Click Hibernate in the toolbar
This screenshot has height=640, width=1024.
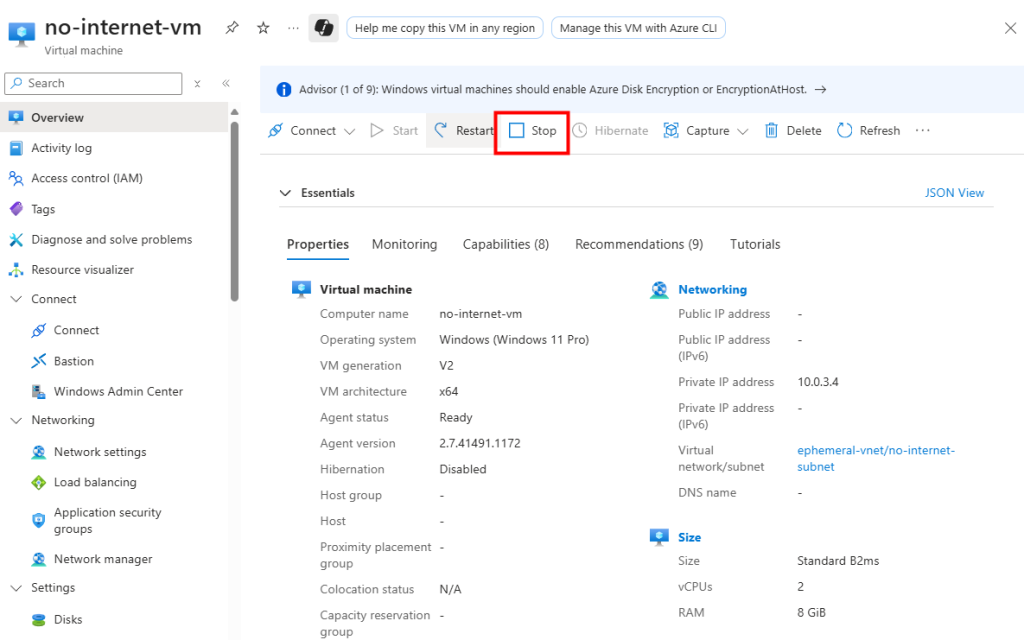611,131
